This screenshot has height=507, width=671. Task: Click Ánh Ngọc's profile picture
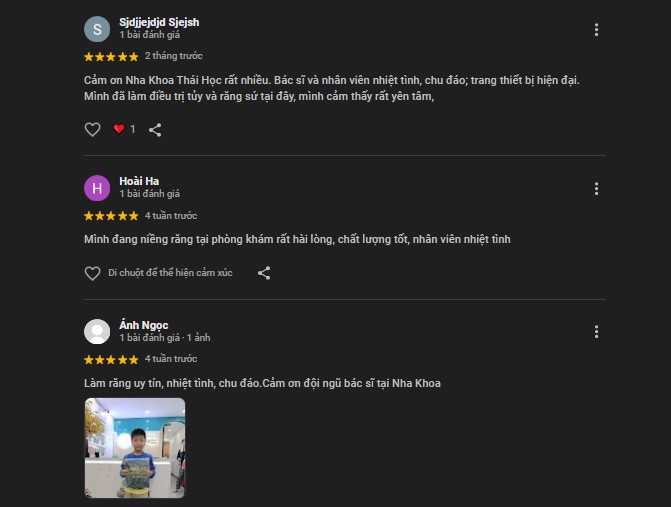97,332
